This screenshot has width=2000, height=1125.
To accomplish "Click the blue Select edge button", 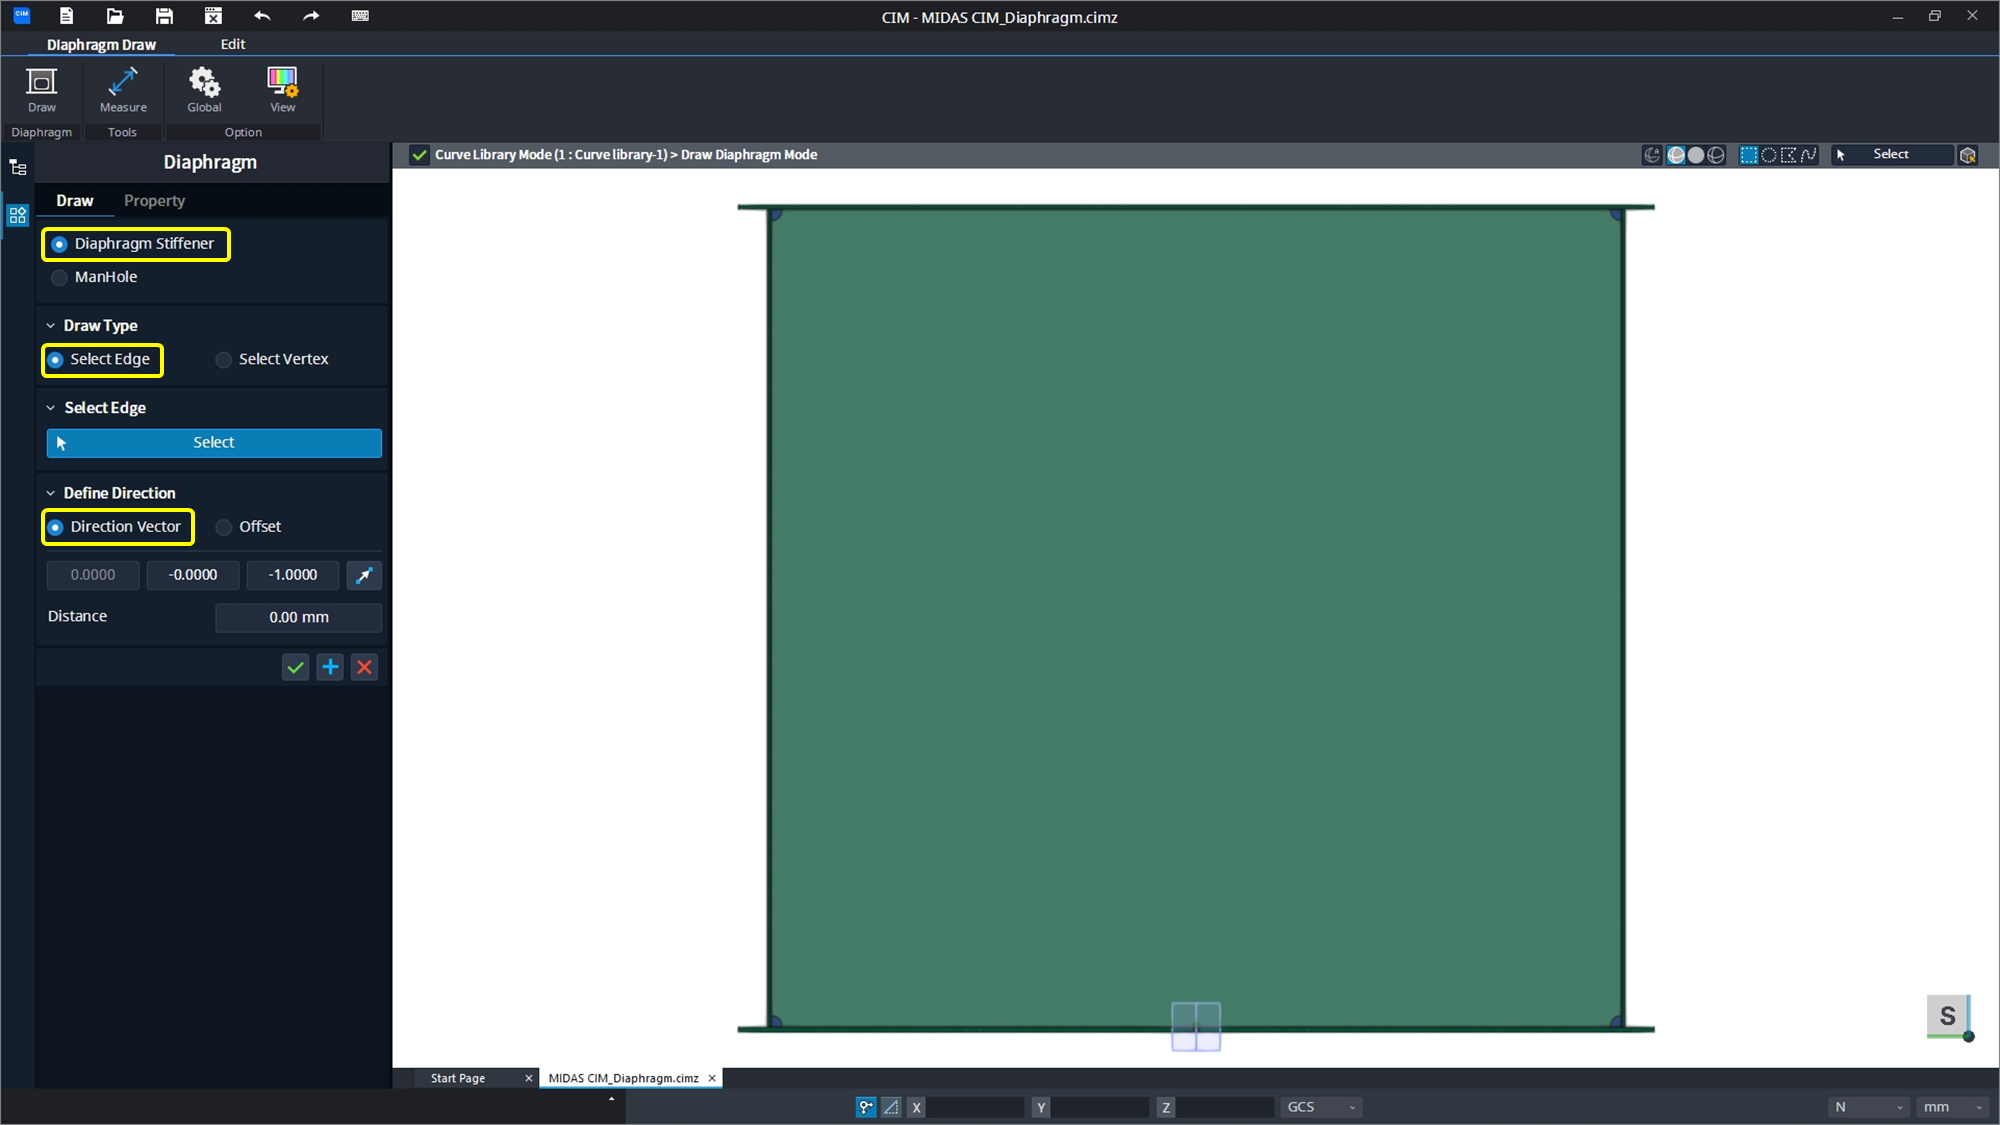I will coord(214,443).
